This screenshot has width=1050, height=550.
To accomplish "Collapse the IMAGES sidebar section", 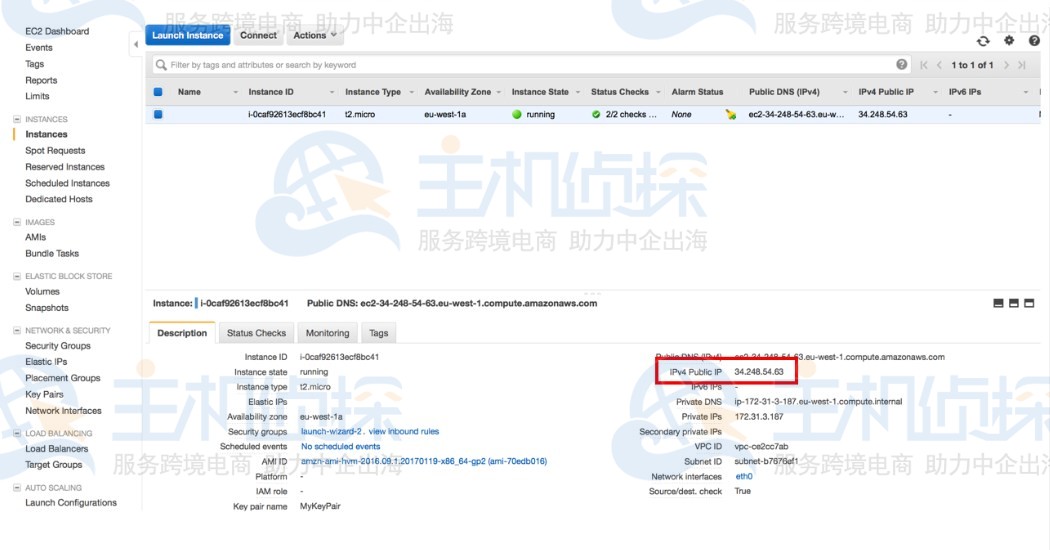I will pyautogui.click(x=17, y=222).
